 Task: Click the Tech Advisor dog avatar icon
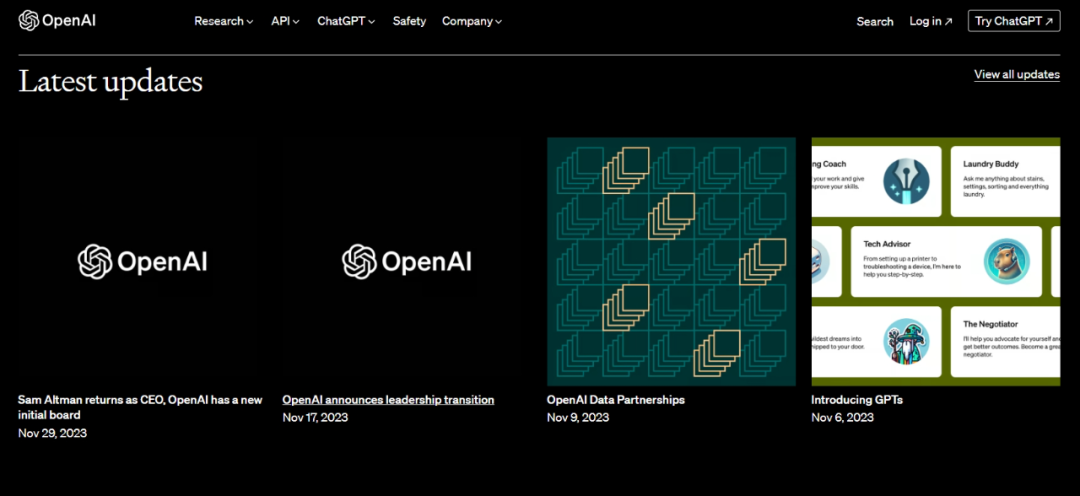pos(1006,261)
